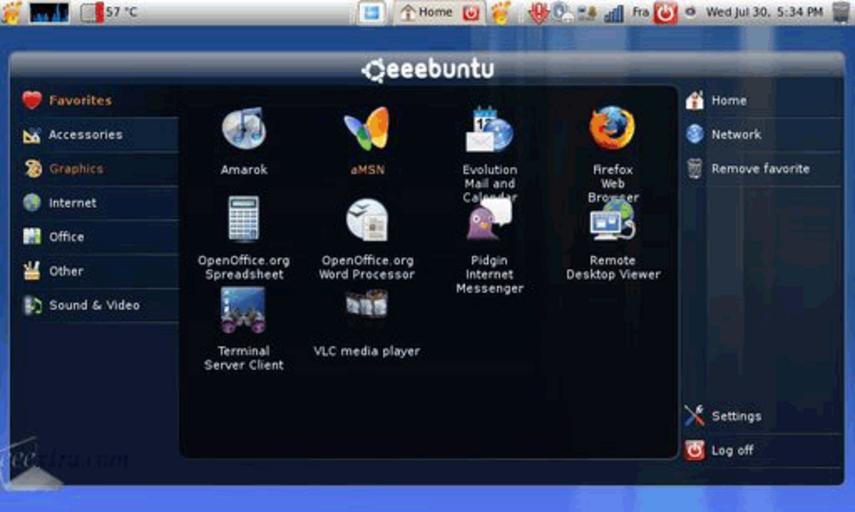Open Evolution Mail and Calendar
Screen dimensions: 855x512
489,129
